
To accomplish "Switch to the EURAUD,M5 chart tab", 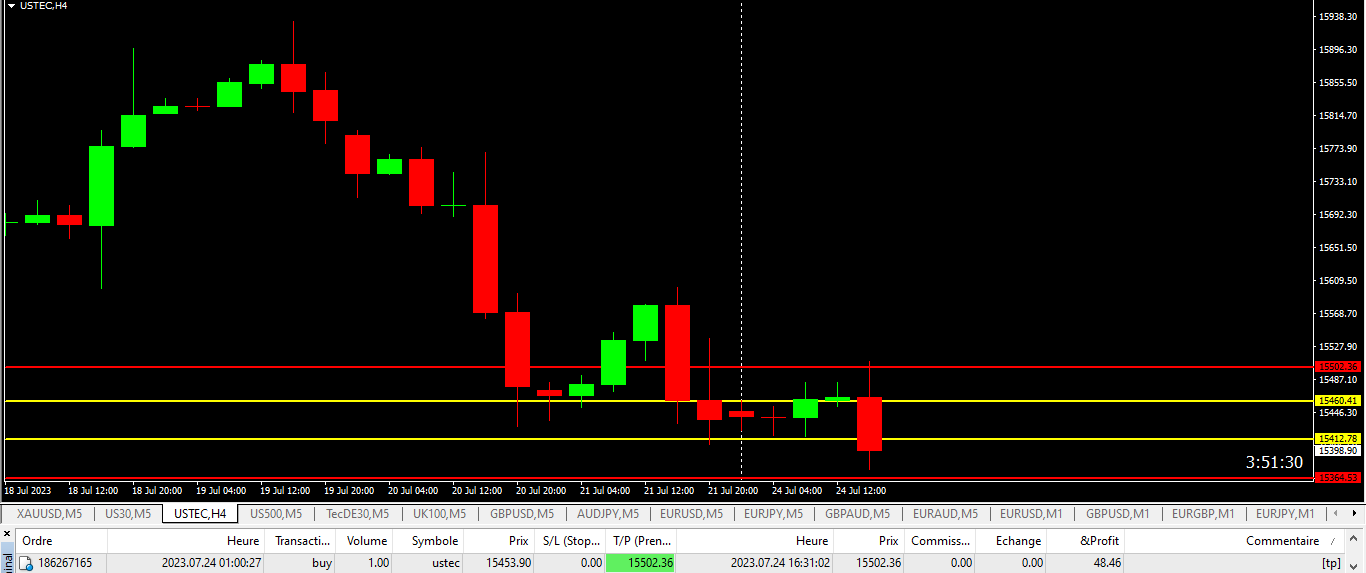I will 945,514.
